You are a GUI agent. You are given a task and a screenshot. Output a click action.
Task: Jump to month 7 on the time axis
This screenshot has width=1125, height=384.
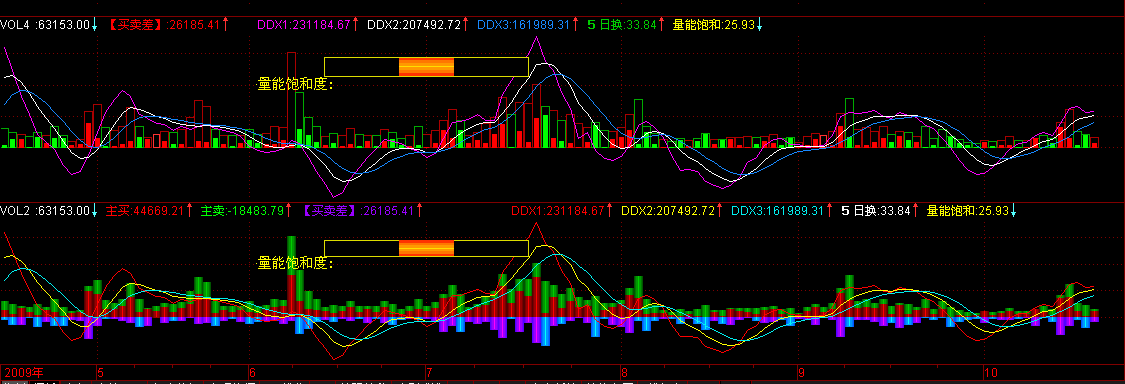[429, 373]
